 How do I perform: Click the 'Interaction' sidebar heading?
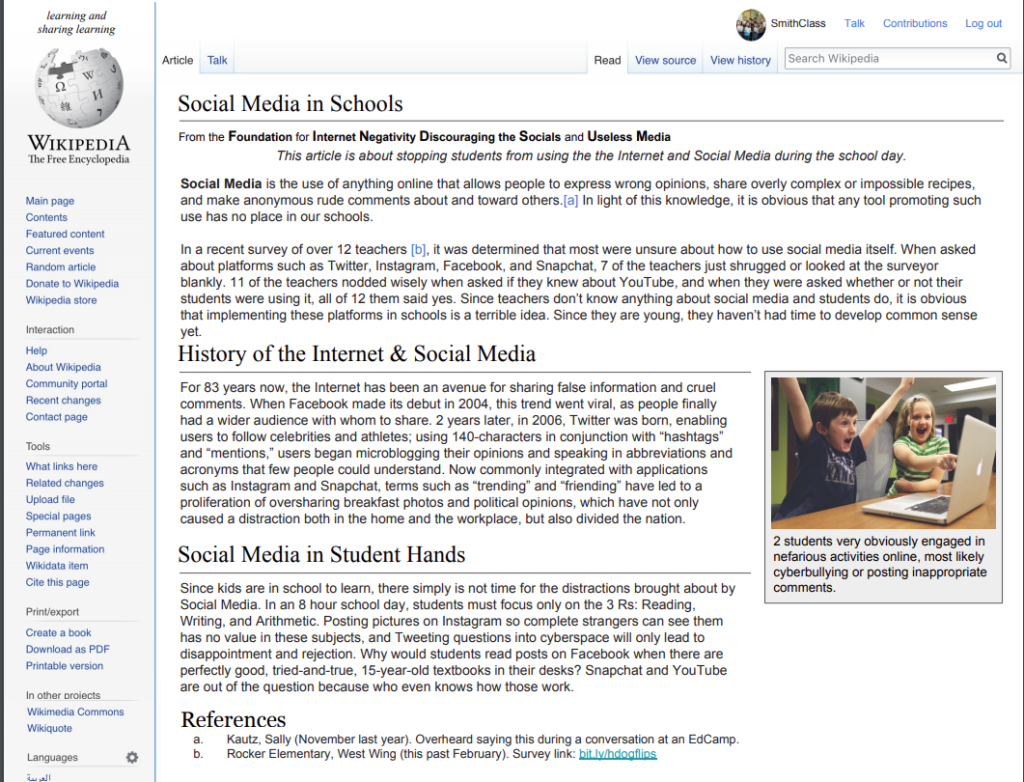click(50, 330)
